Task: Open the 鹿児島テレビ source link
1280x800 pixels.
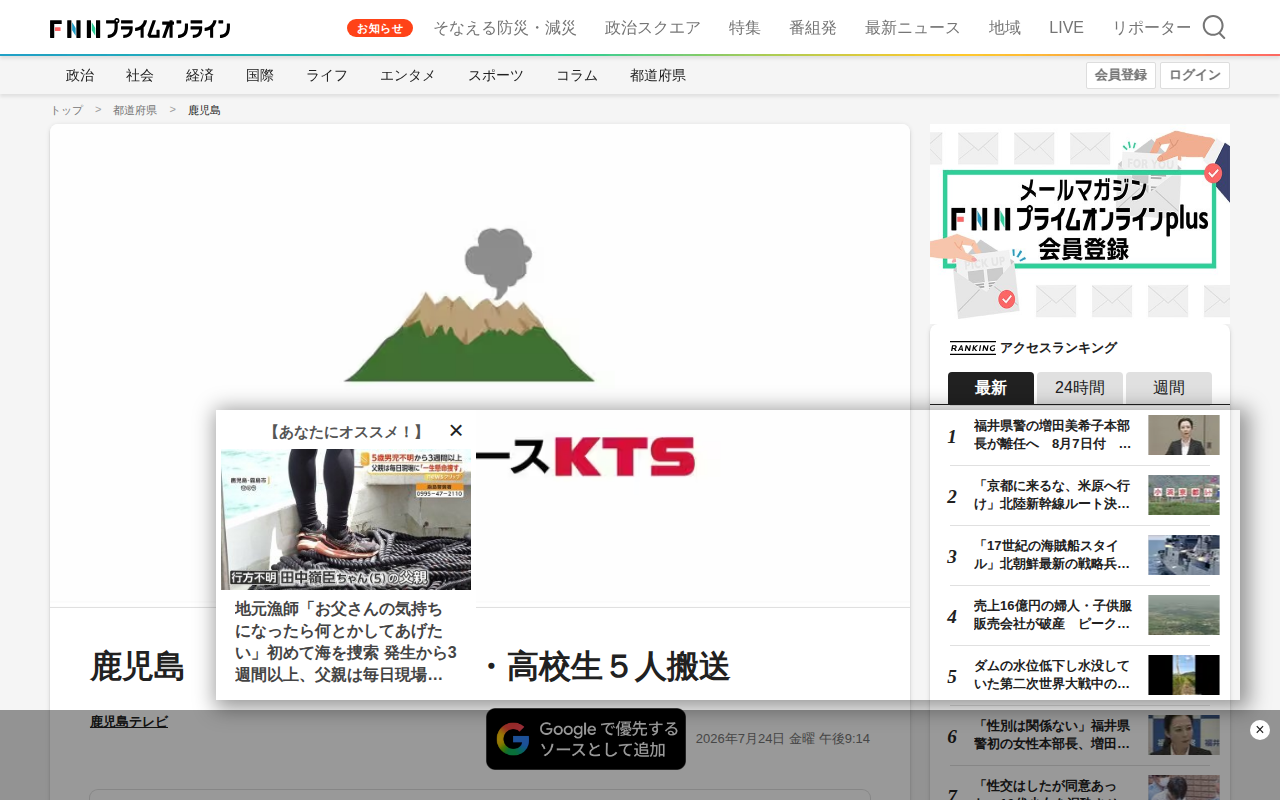Action: [x=129, y=721]
